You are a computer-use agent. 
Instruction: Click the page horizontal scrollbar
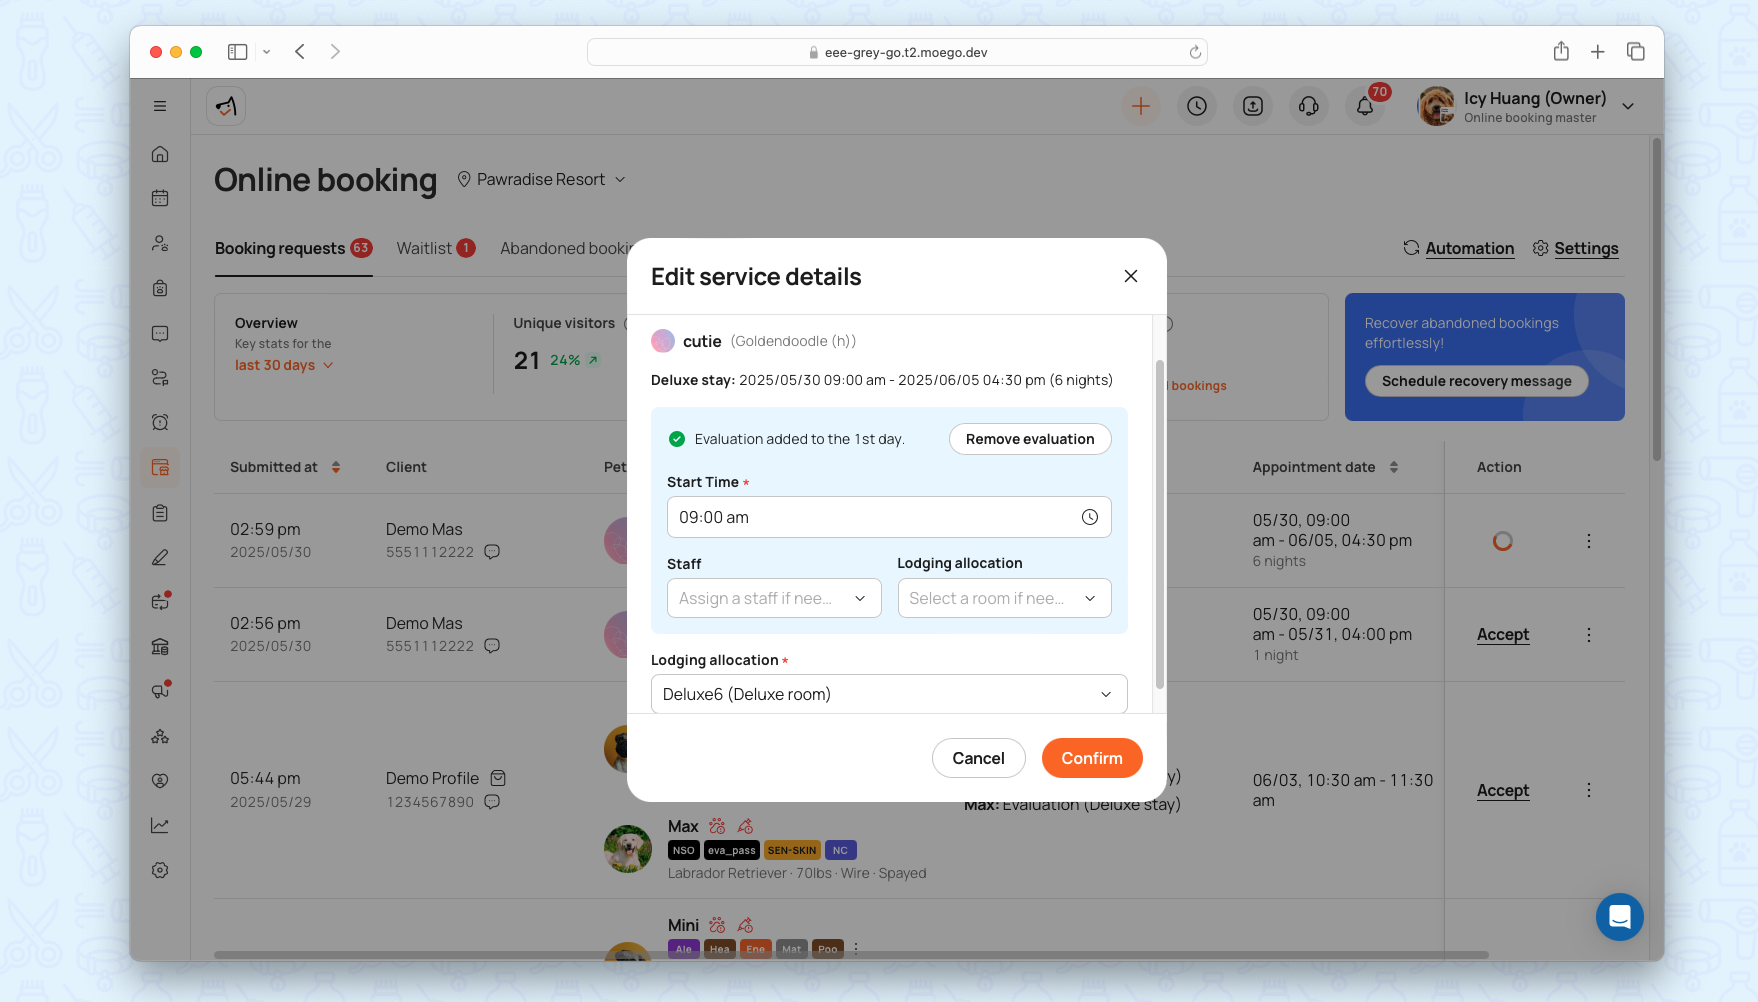[851, 955]
